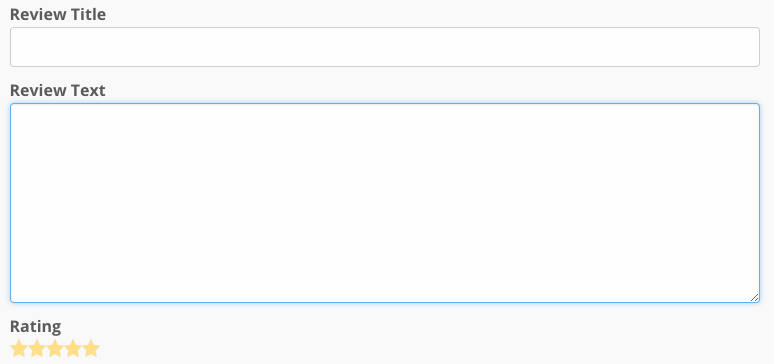Viewport: 774px width, 364px height.
Task: Click inside the Review Text textarea
Action: point(385,203)
